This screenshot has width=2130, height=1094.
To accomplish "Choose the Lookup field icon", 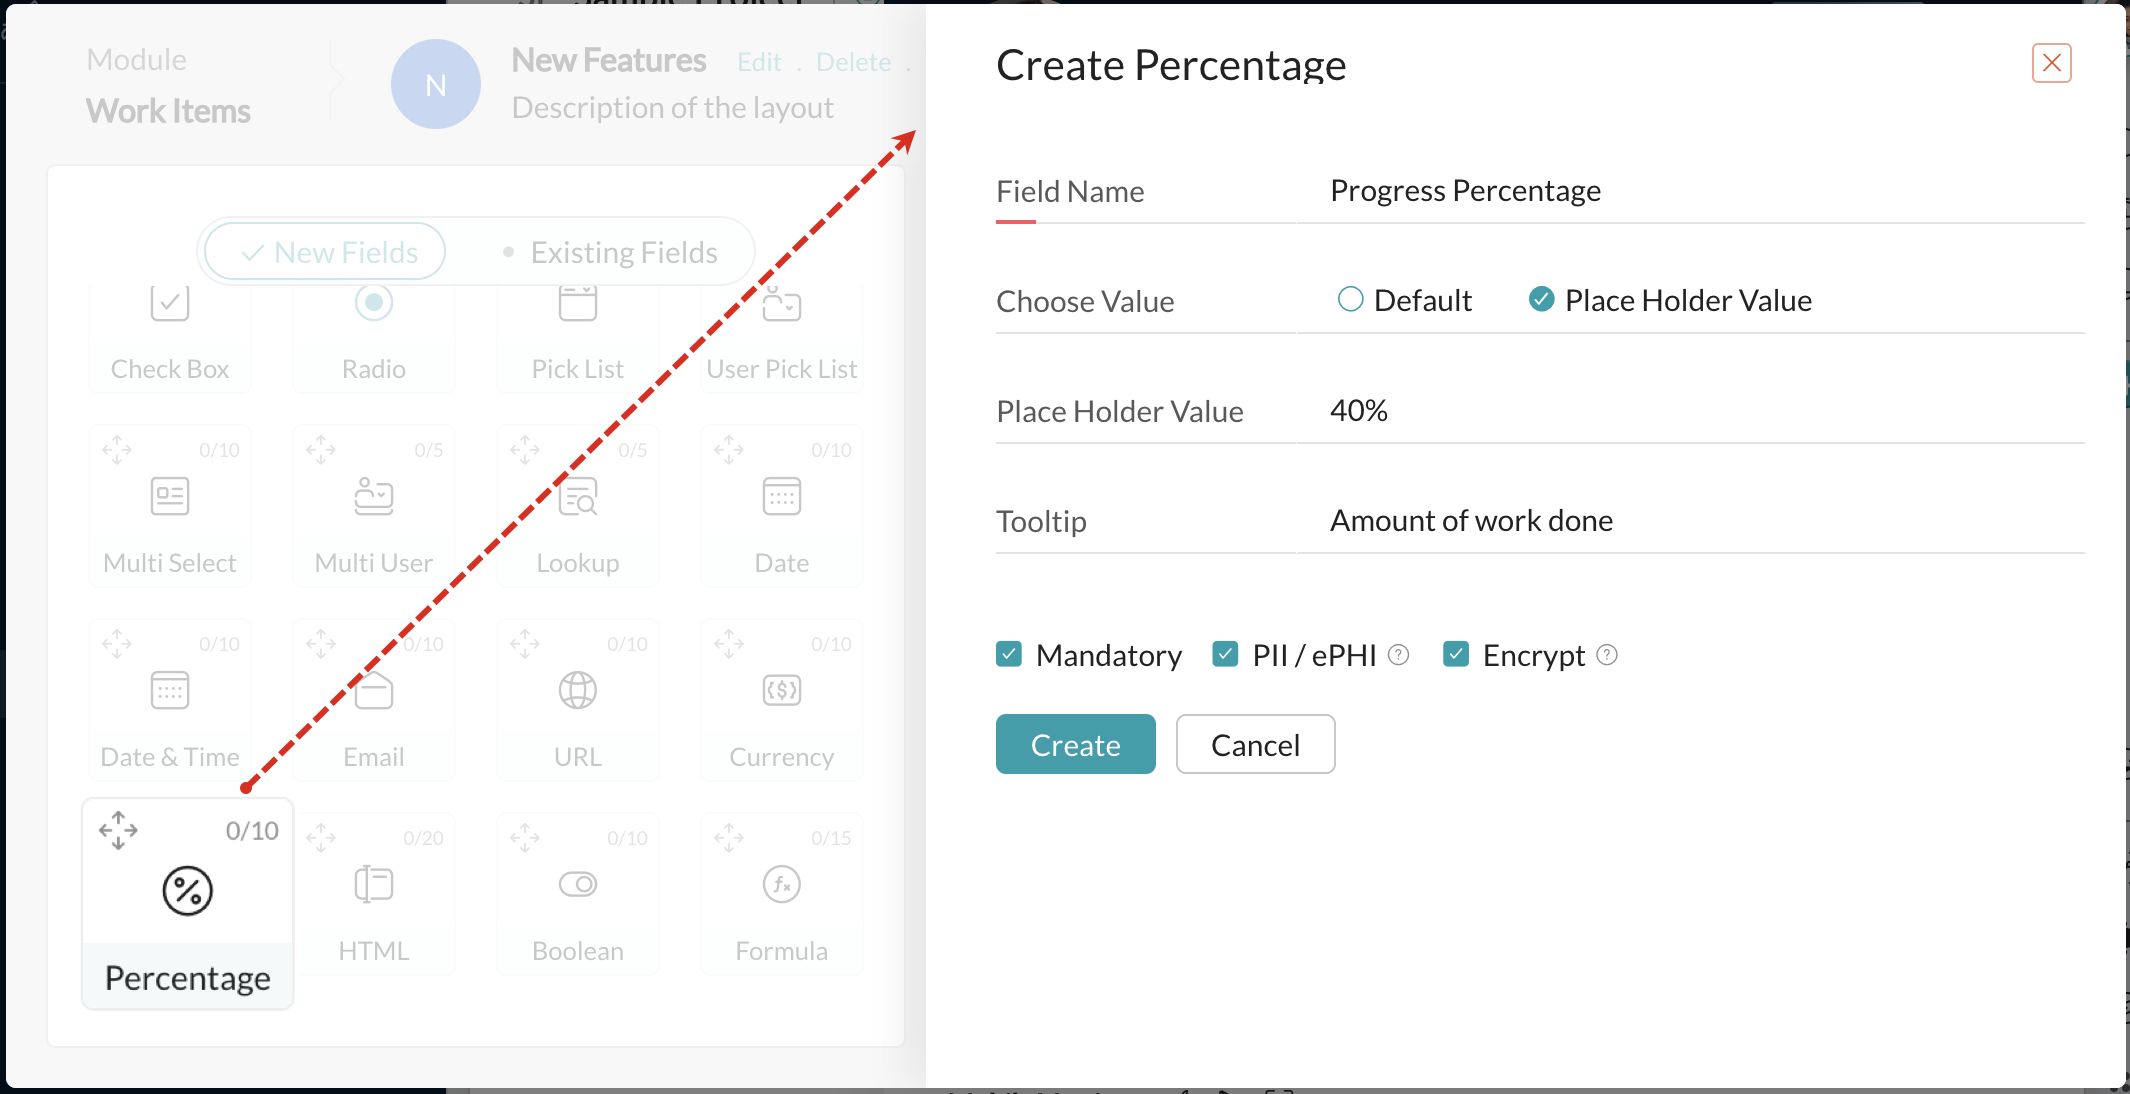I will tap(578, 496).
